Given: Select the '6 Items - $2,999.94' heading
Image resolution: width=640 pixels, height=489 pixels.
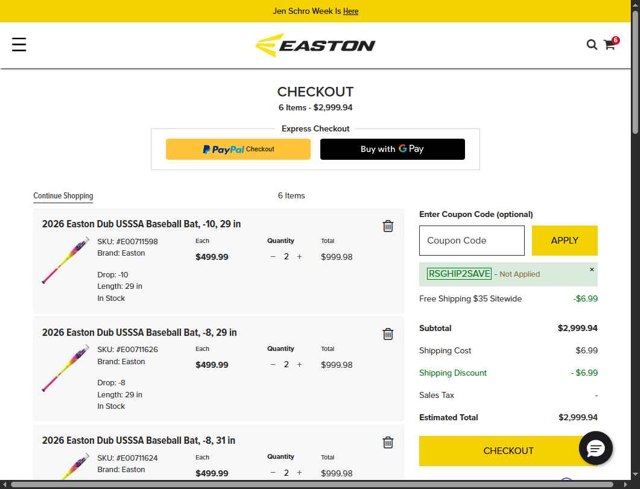Looking at the screenshot, I should pos(315,108).
